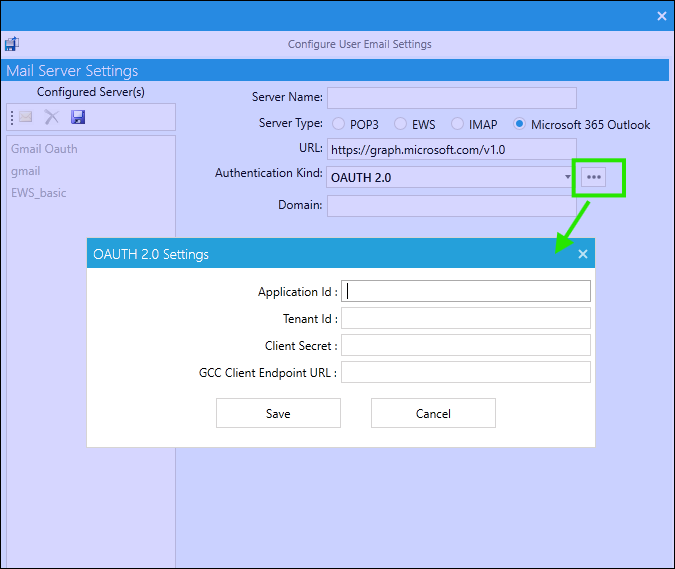The width and height of the screenshot is (675, 569).
Task: Click the Tenant Id field
Action: point(466,318)
